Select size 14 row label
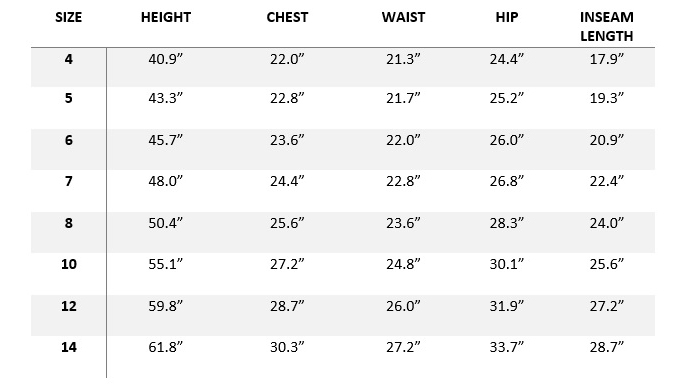687x384 pixels. (69, 347)
